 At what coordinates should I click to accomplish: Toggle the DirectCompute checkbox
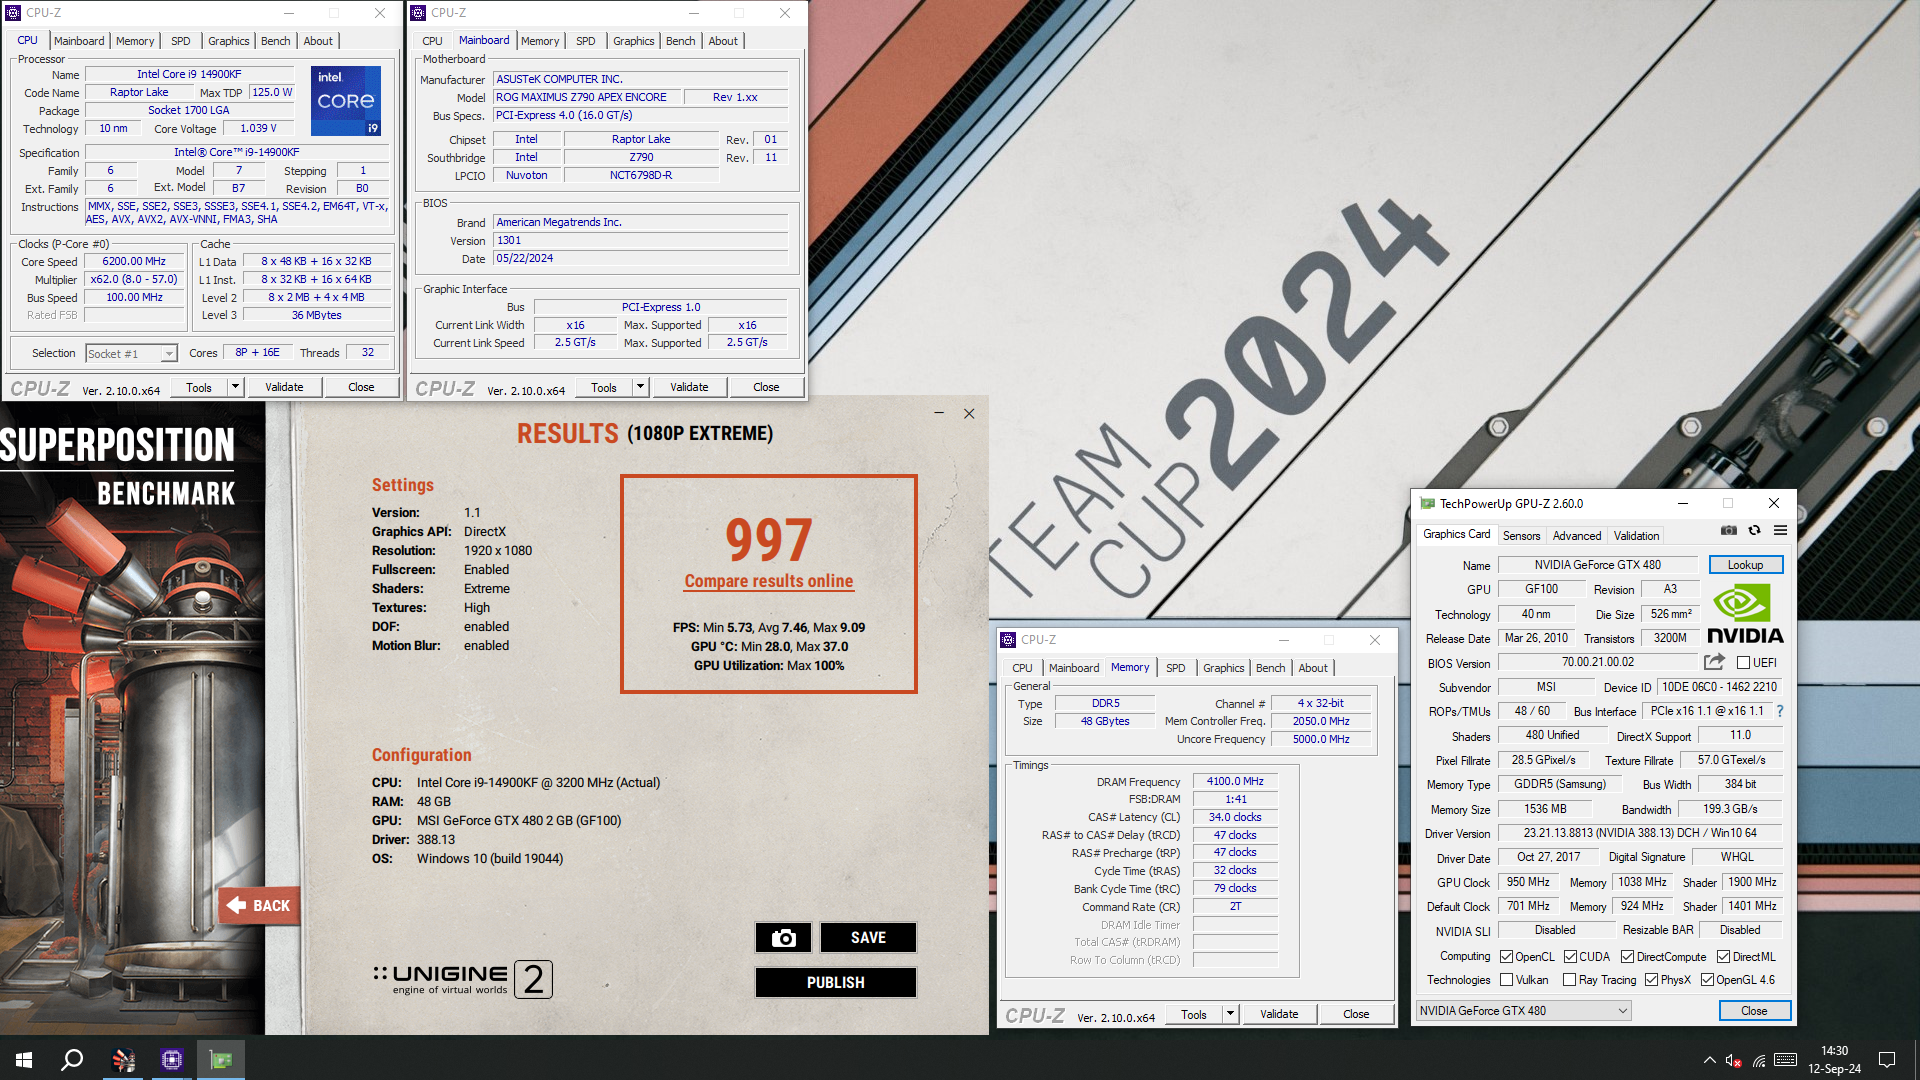pos(1627,957)
